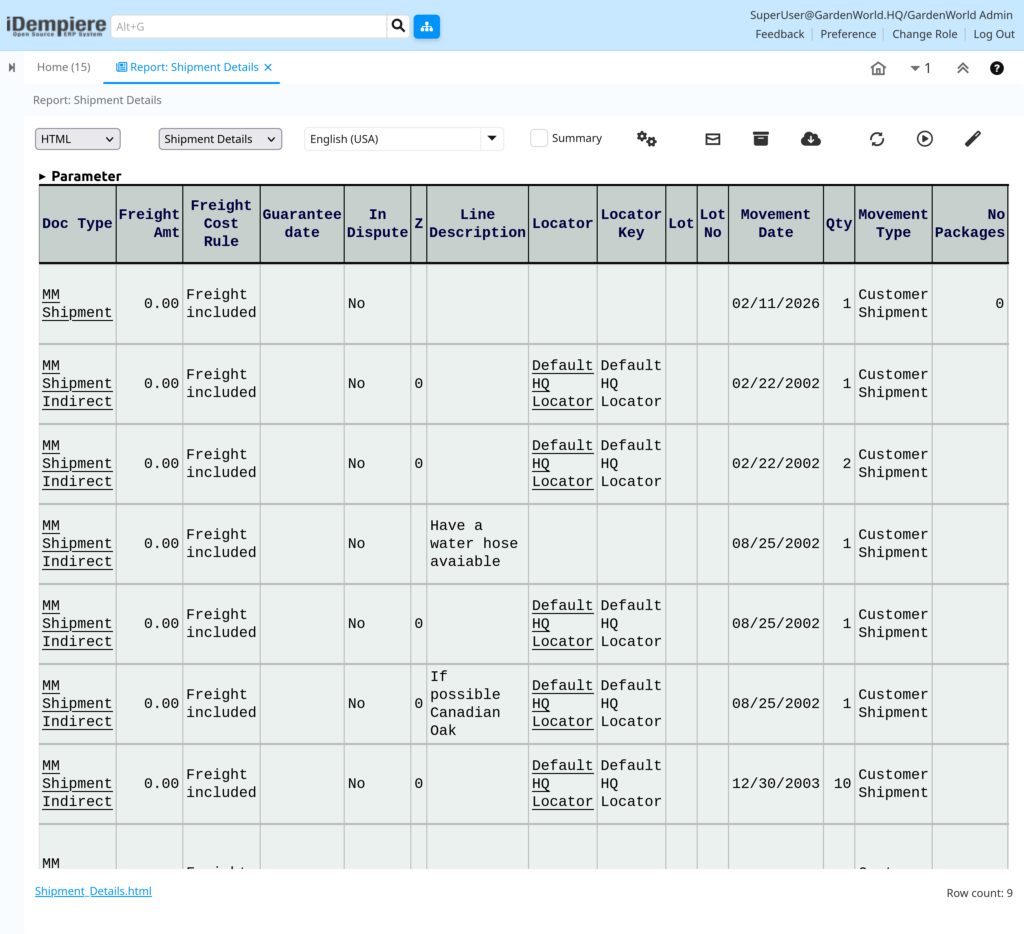Click the Default HQ Locator link for 12/30/2003

point(562,784)
